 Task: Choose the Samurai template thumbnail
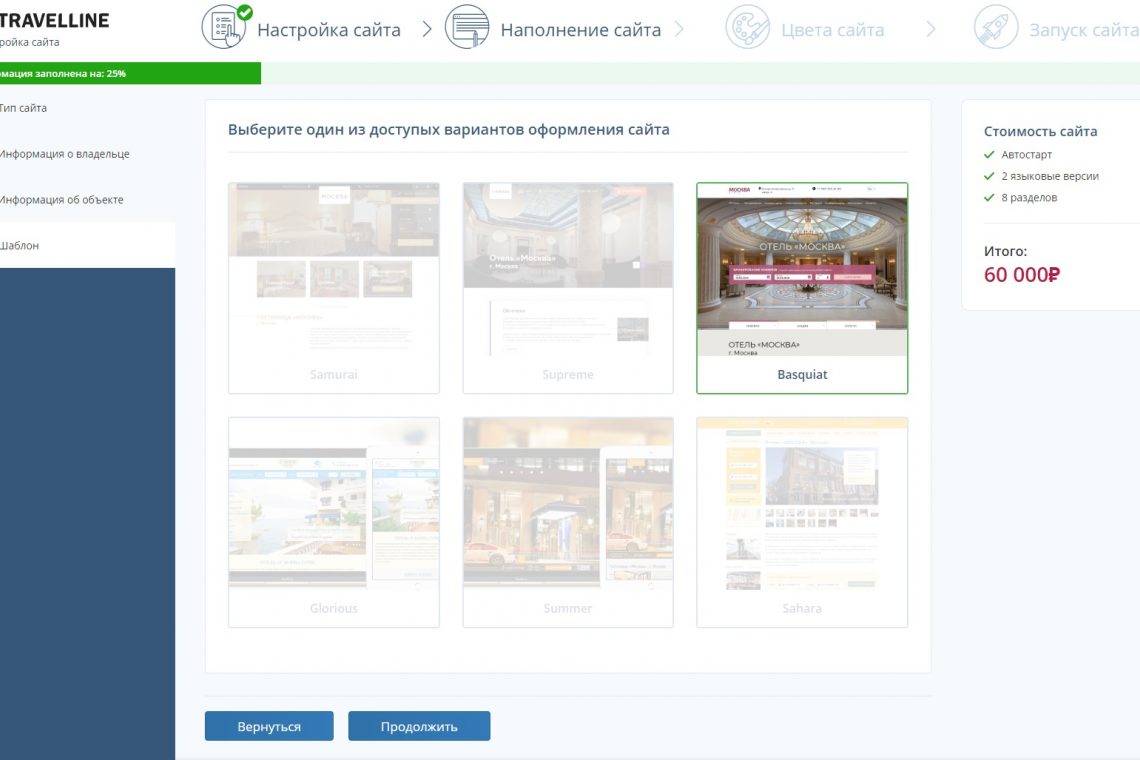[334, 288]
